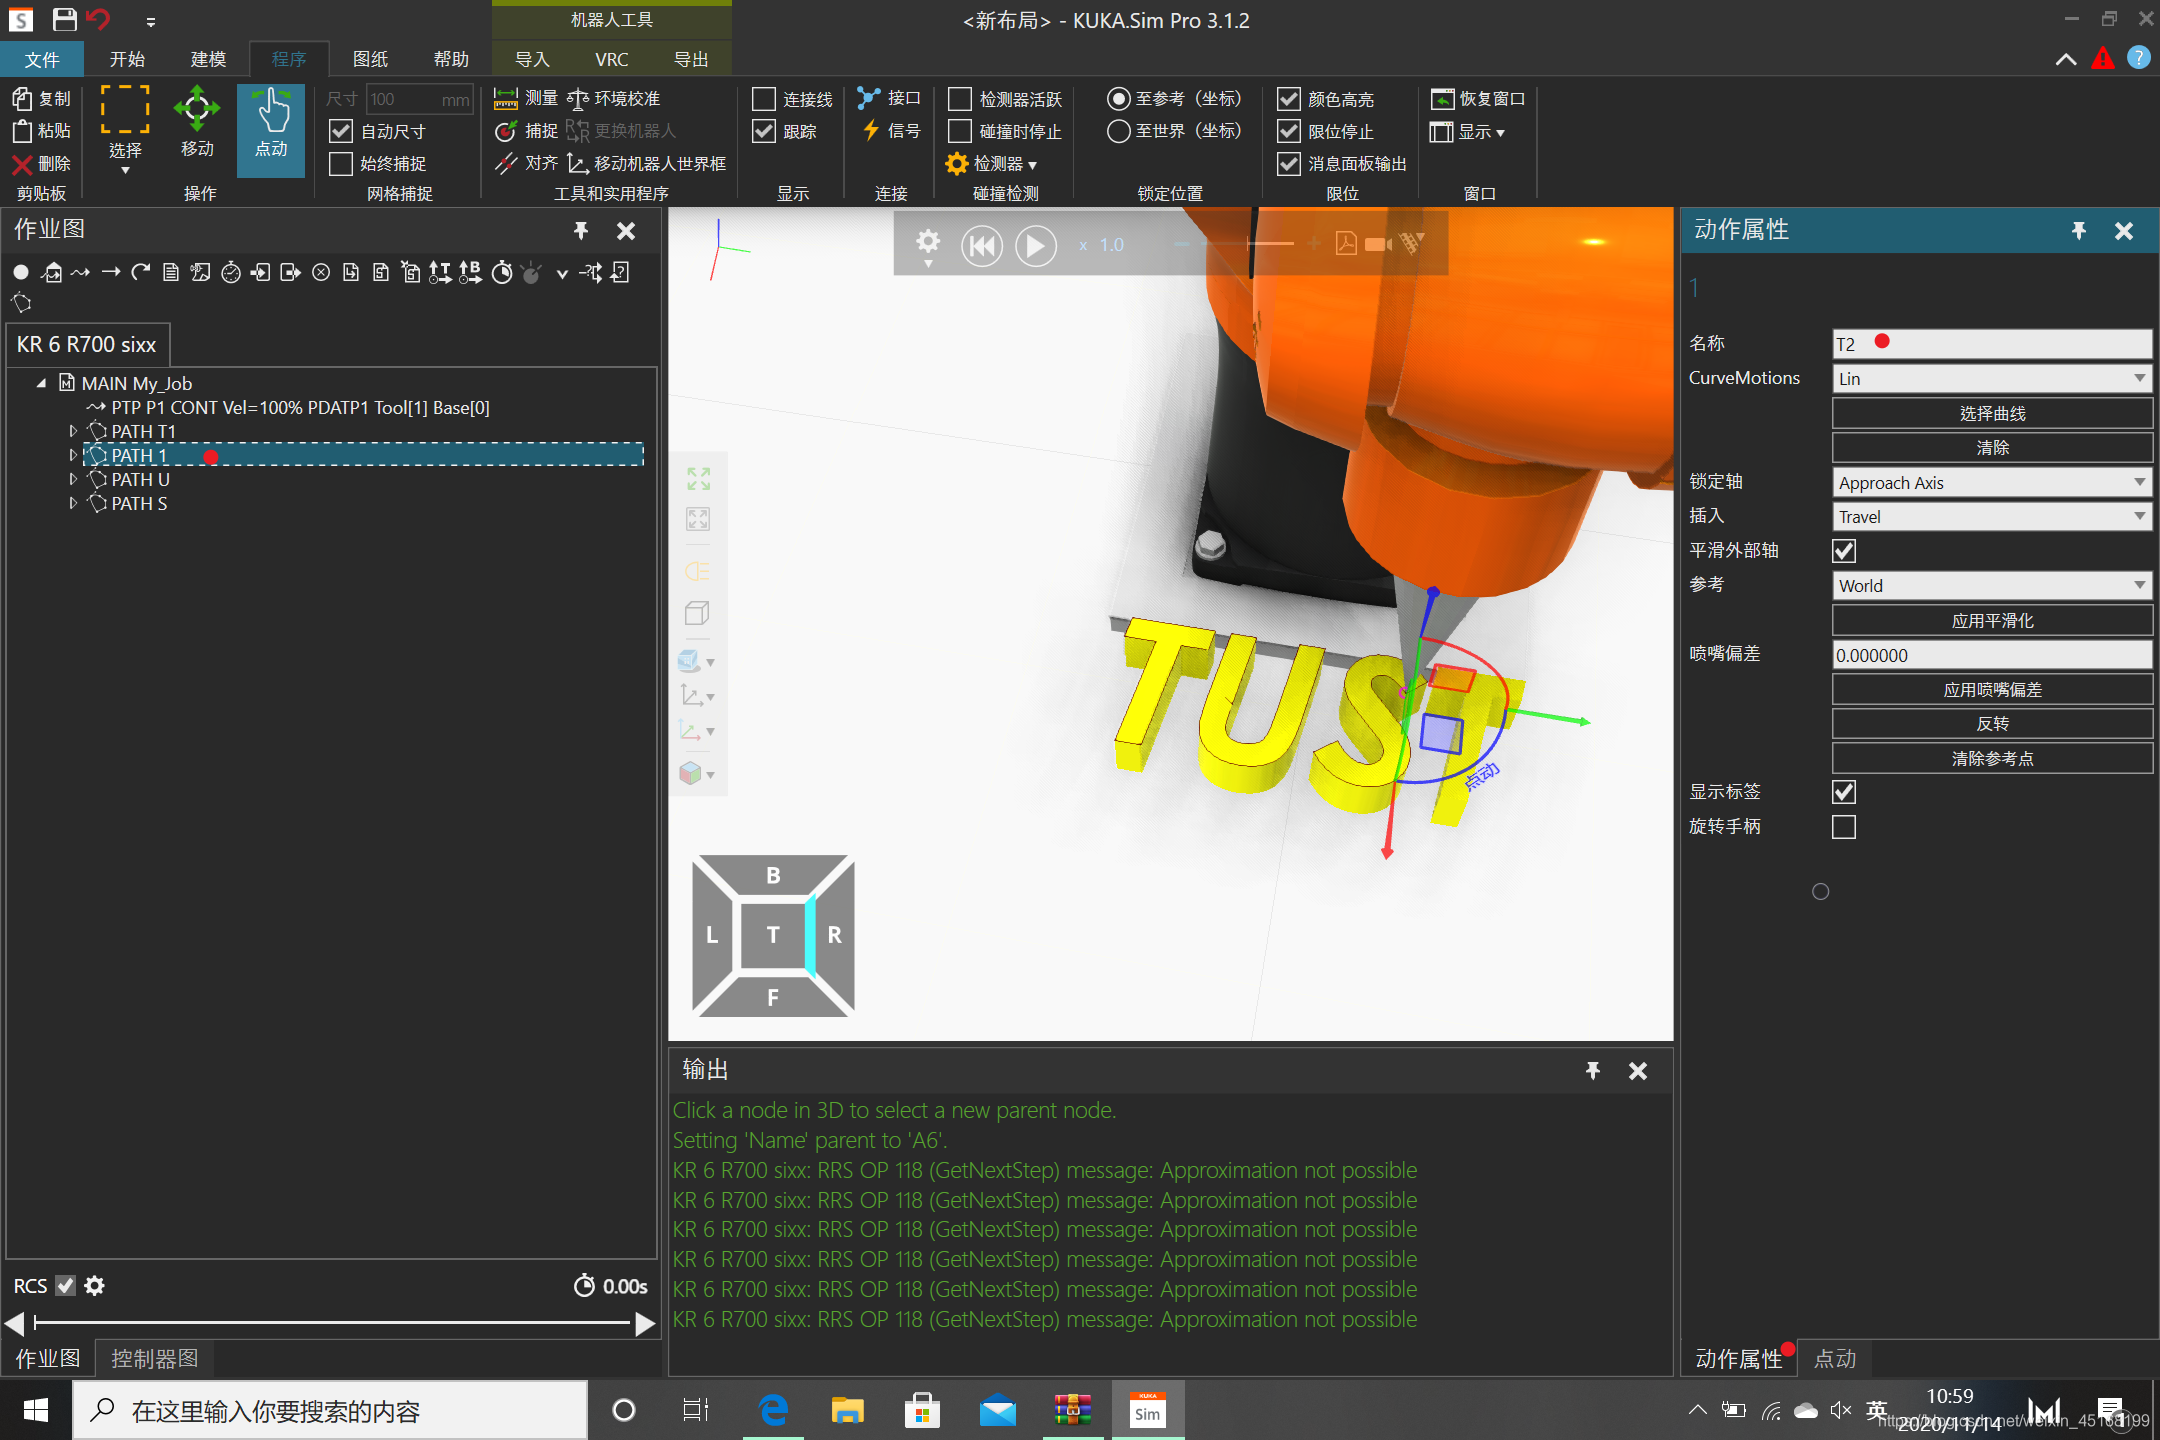Click the 环境校准 calibration icon

(x=582, y=98)
